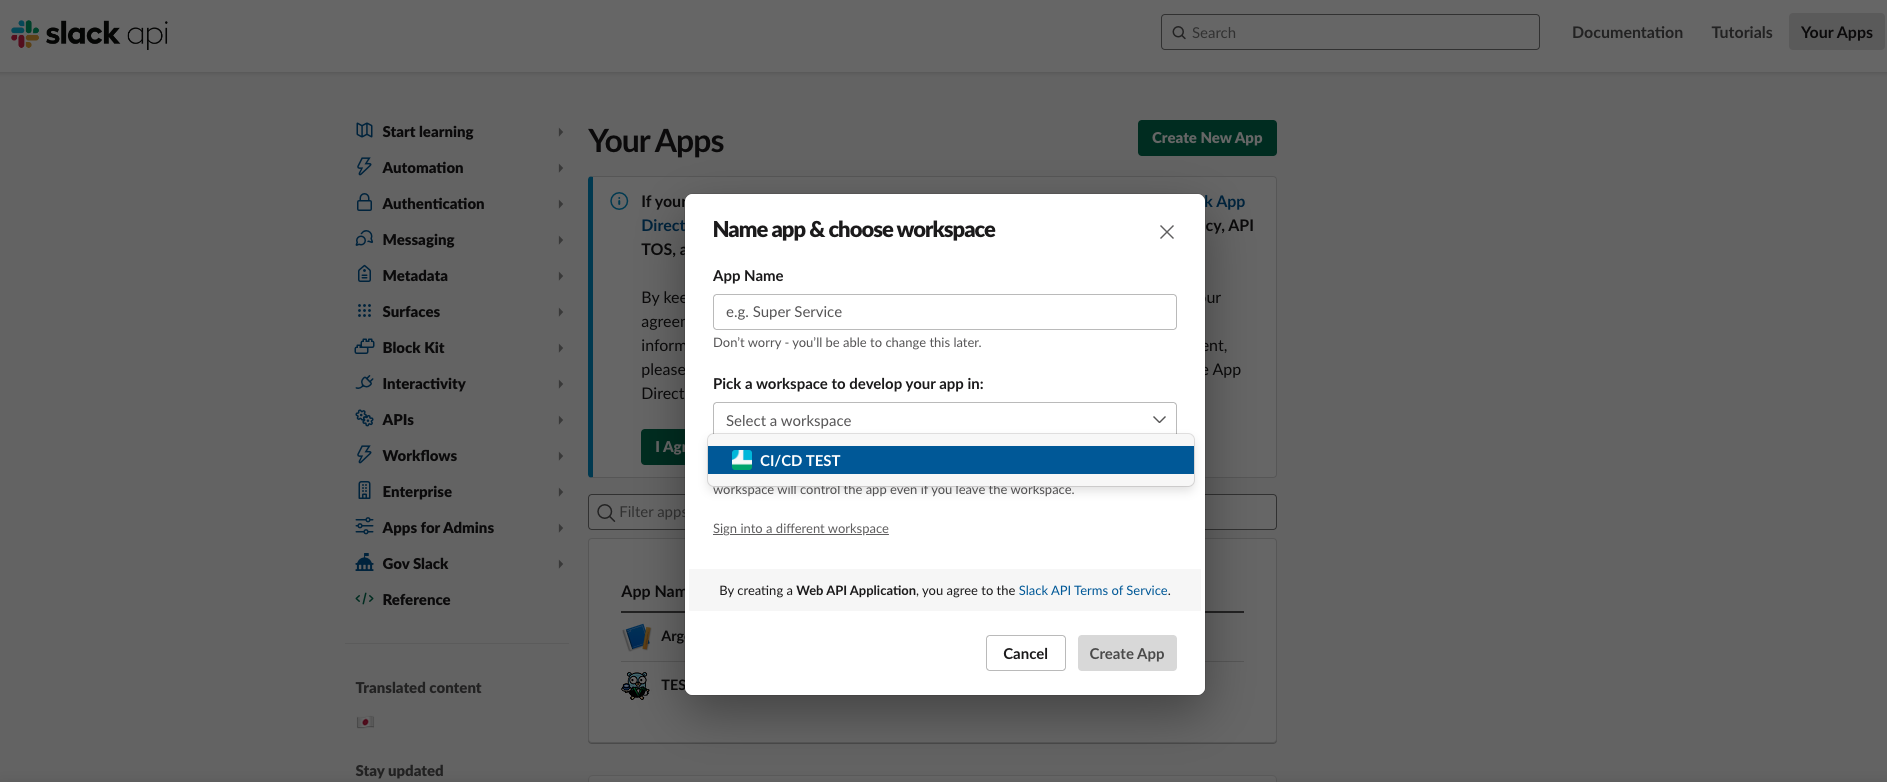Screen dimensions: 1887x782
Task: Click the APIs gears icon
Action: 365,419
